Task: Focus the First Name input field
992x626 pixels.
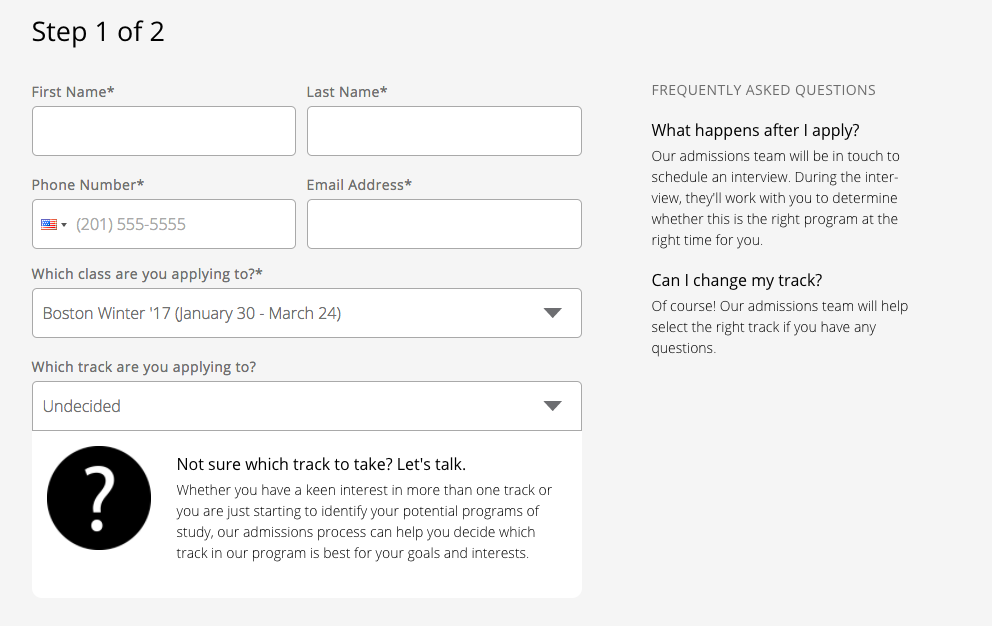Action: pos(164,131)
